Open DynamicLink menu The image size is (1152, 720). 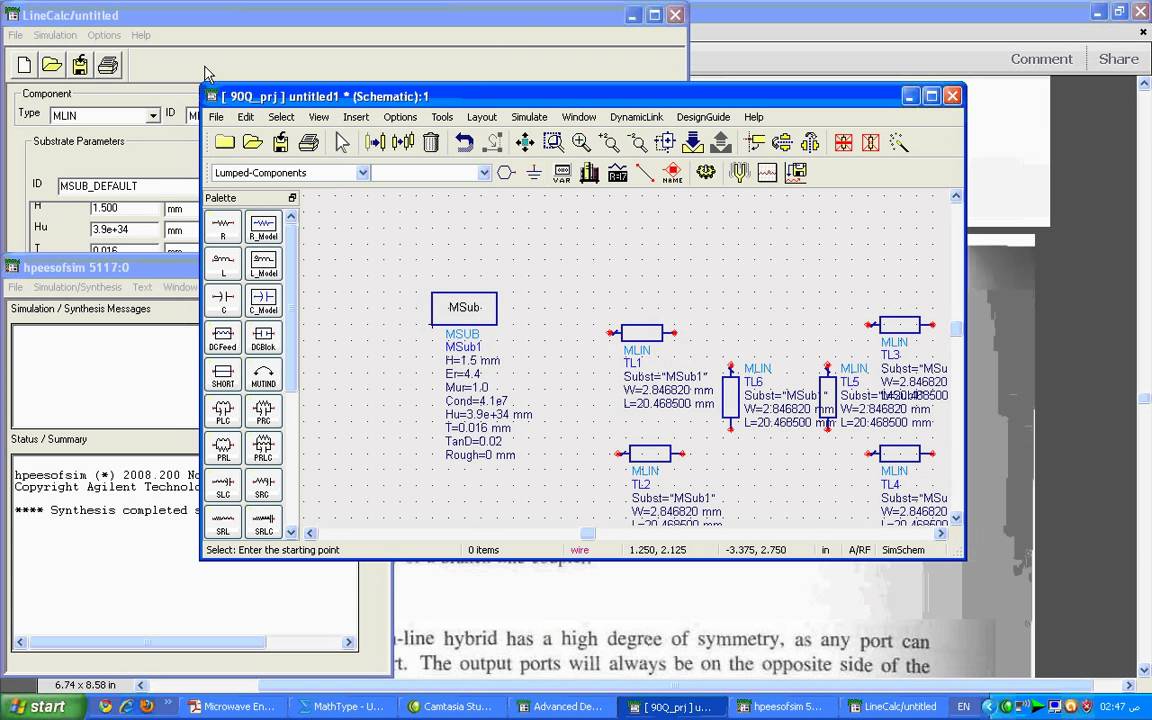[636, 117]
